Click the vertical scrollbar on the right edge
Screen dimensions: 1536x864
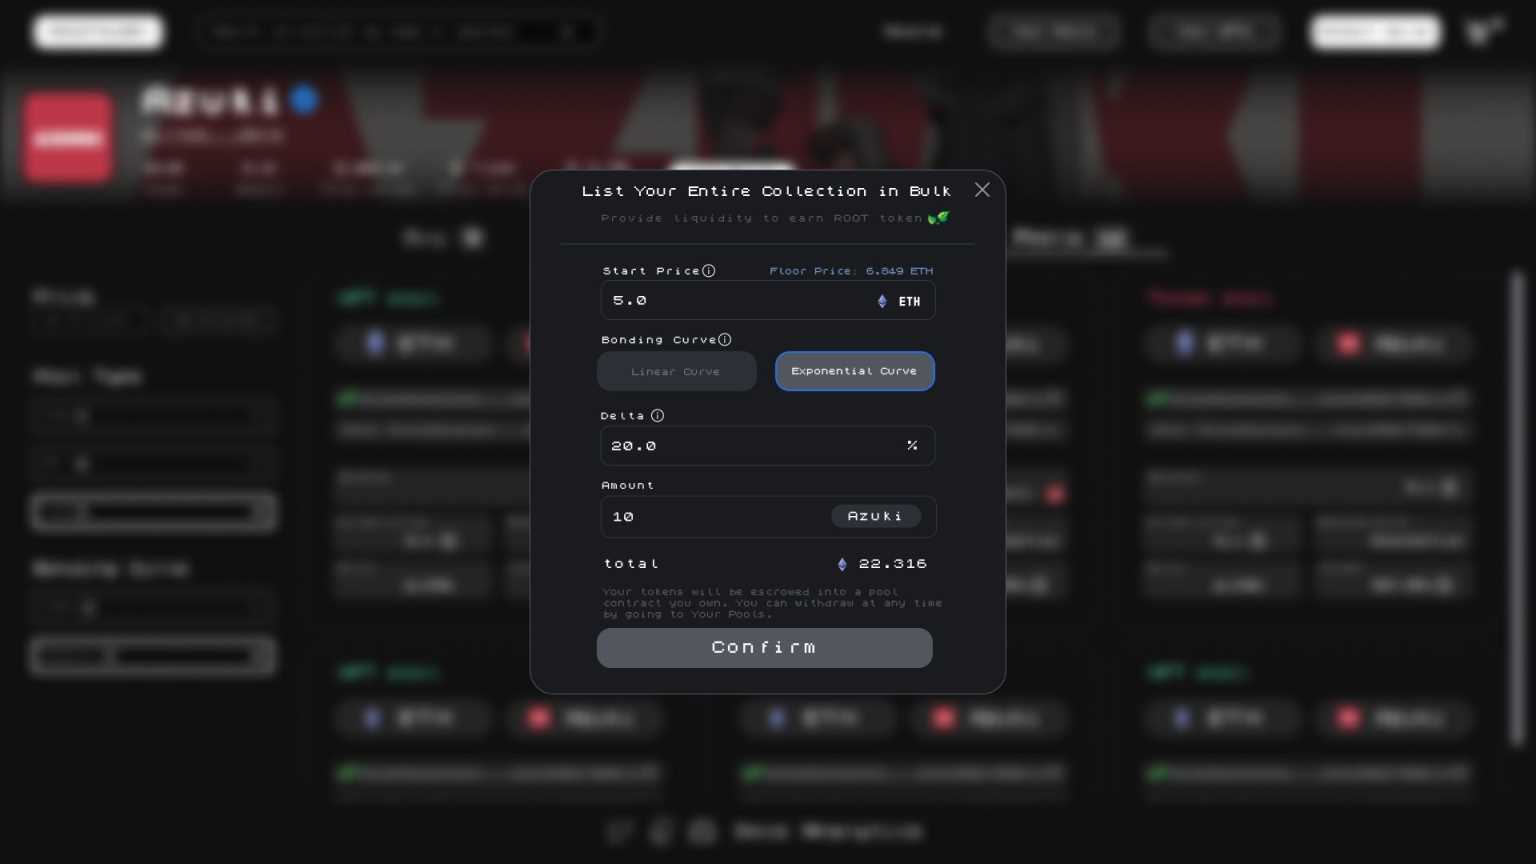1517,510
